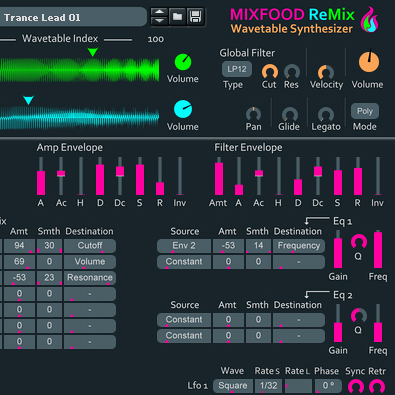Set the Amp Envelope H slider

[81, 176]
